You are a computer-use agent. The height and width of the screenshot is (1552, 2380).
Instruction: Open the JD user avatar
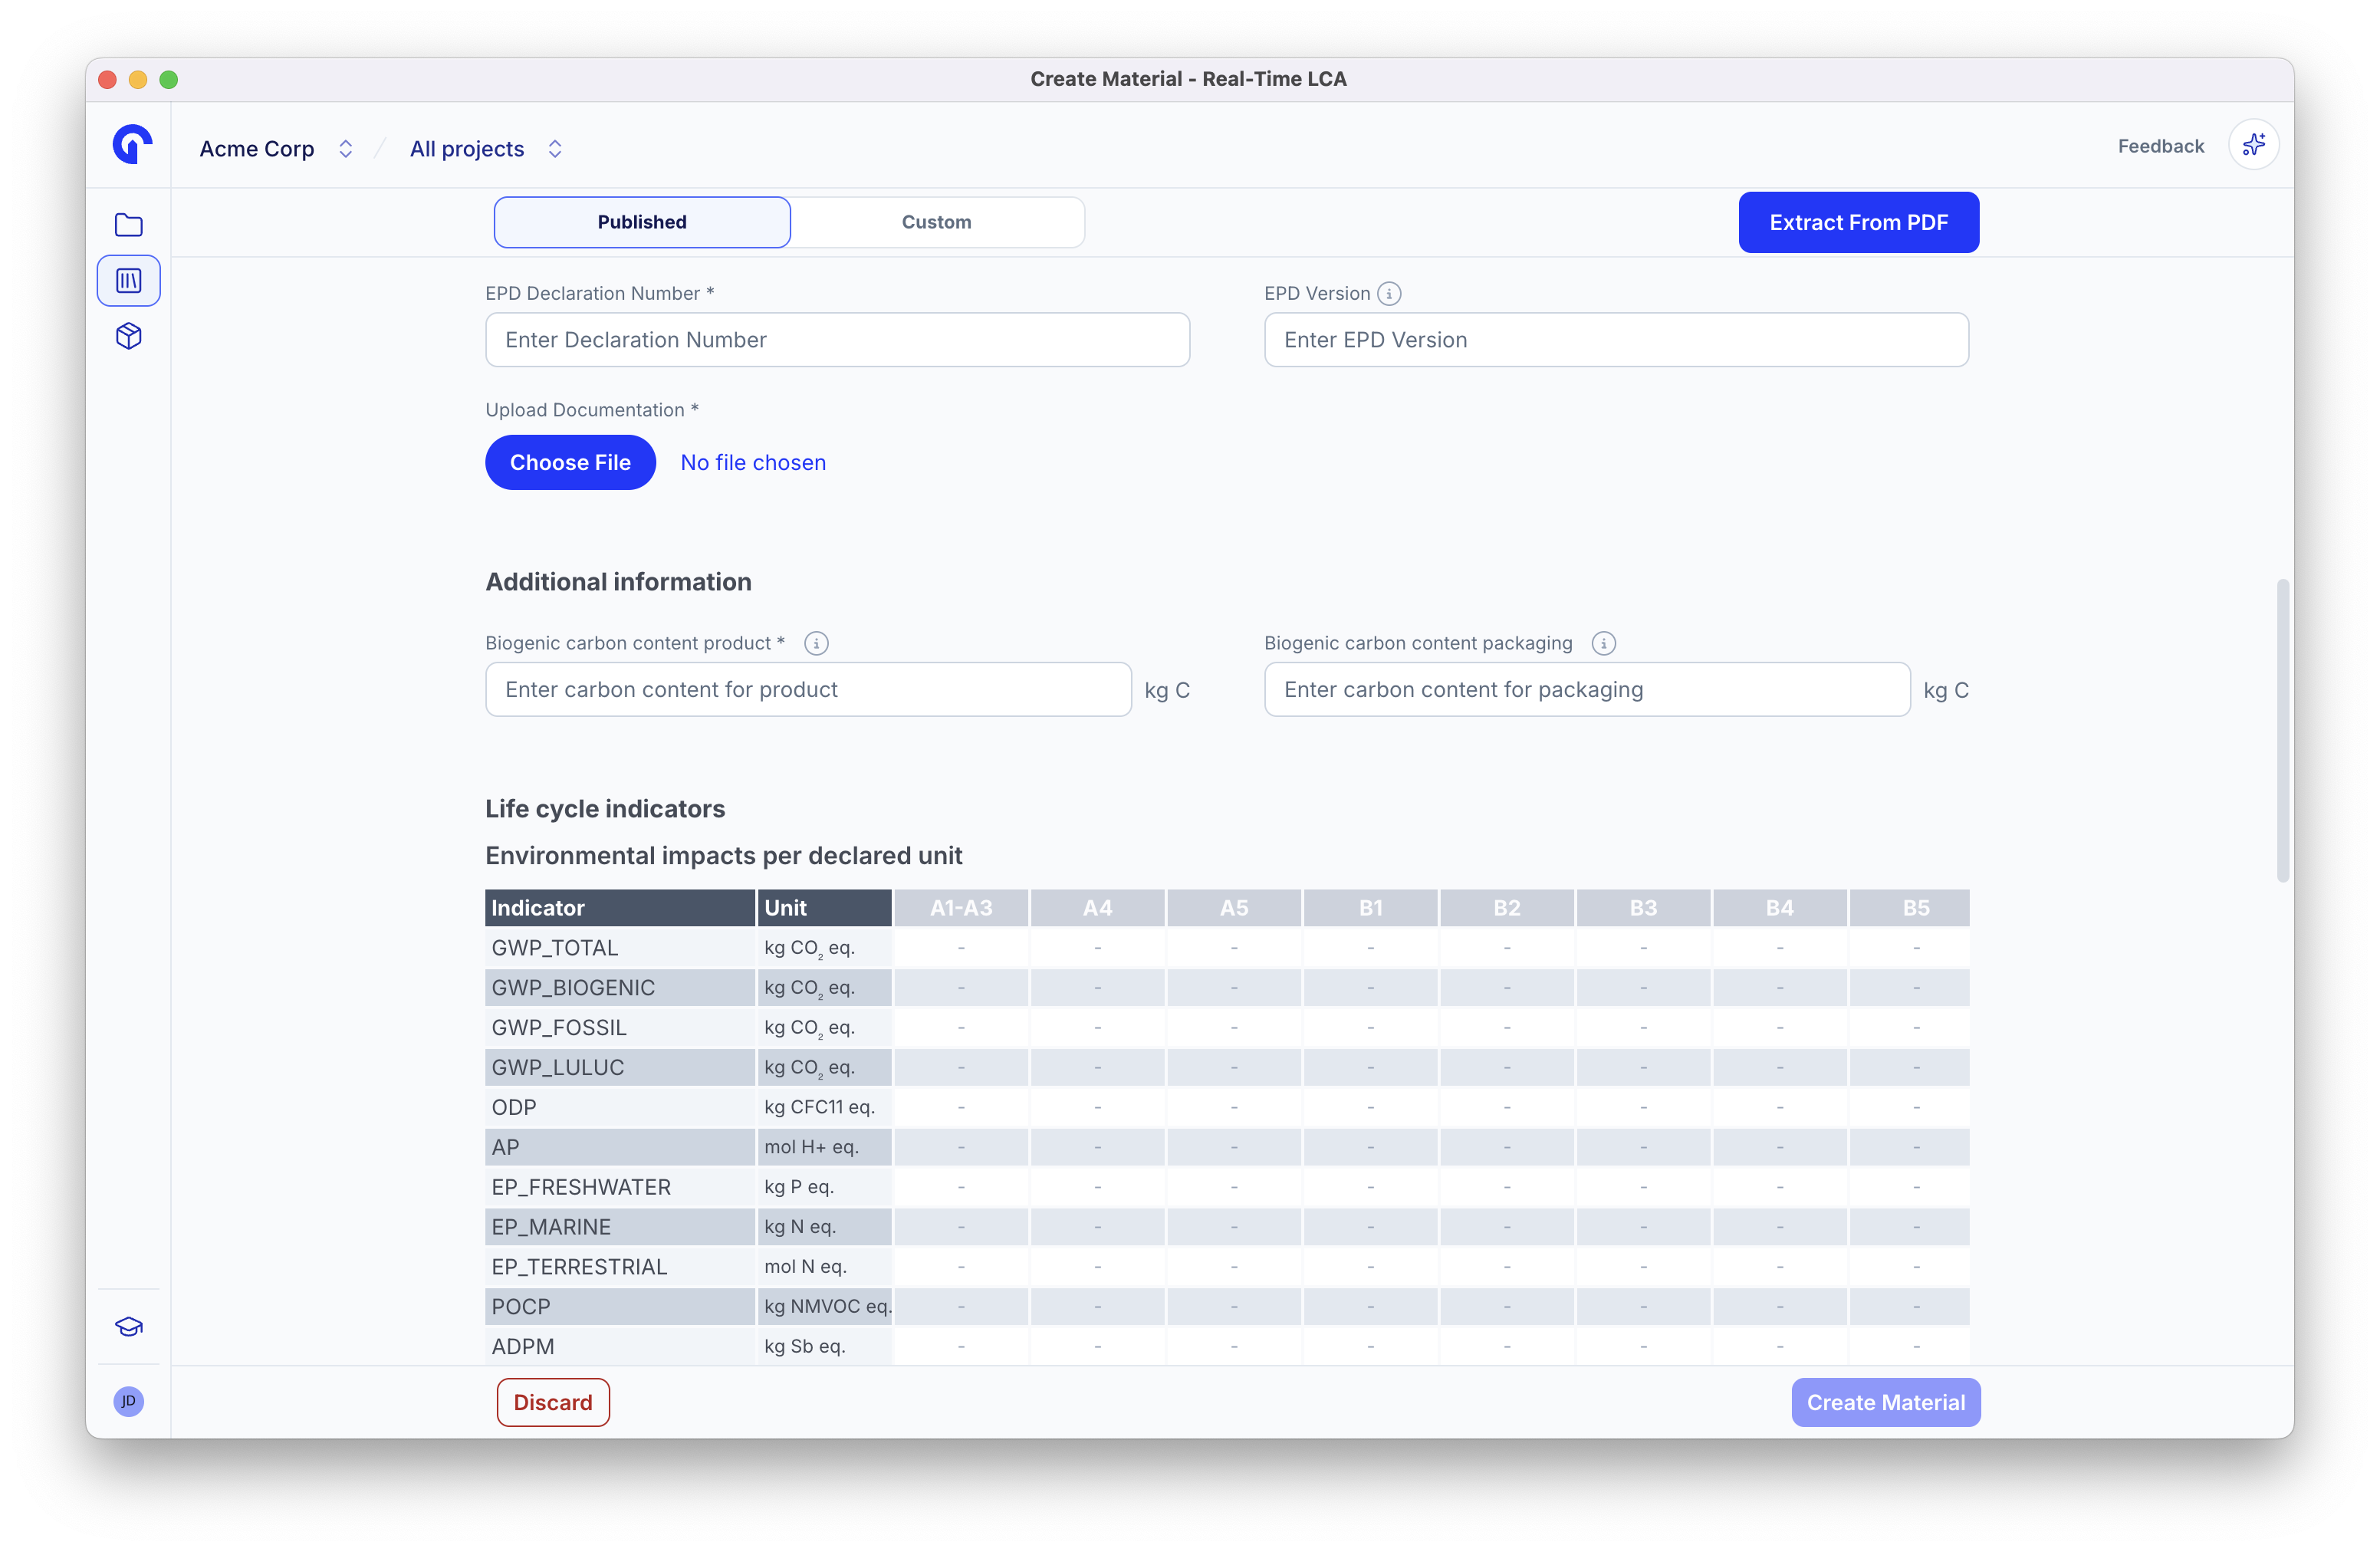[x=129, y=1401]
